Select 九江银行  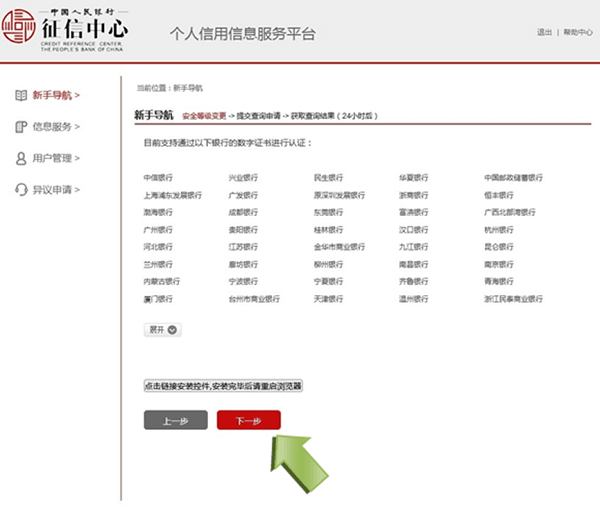414,247
